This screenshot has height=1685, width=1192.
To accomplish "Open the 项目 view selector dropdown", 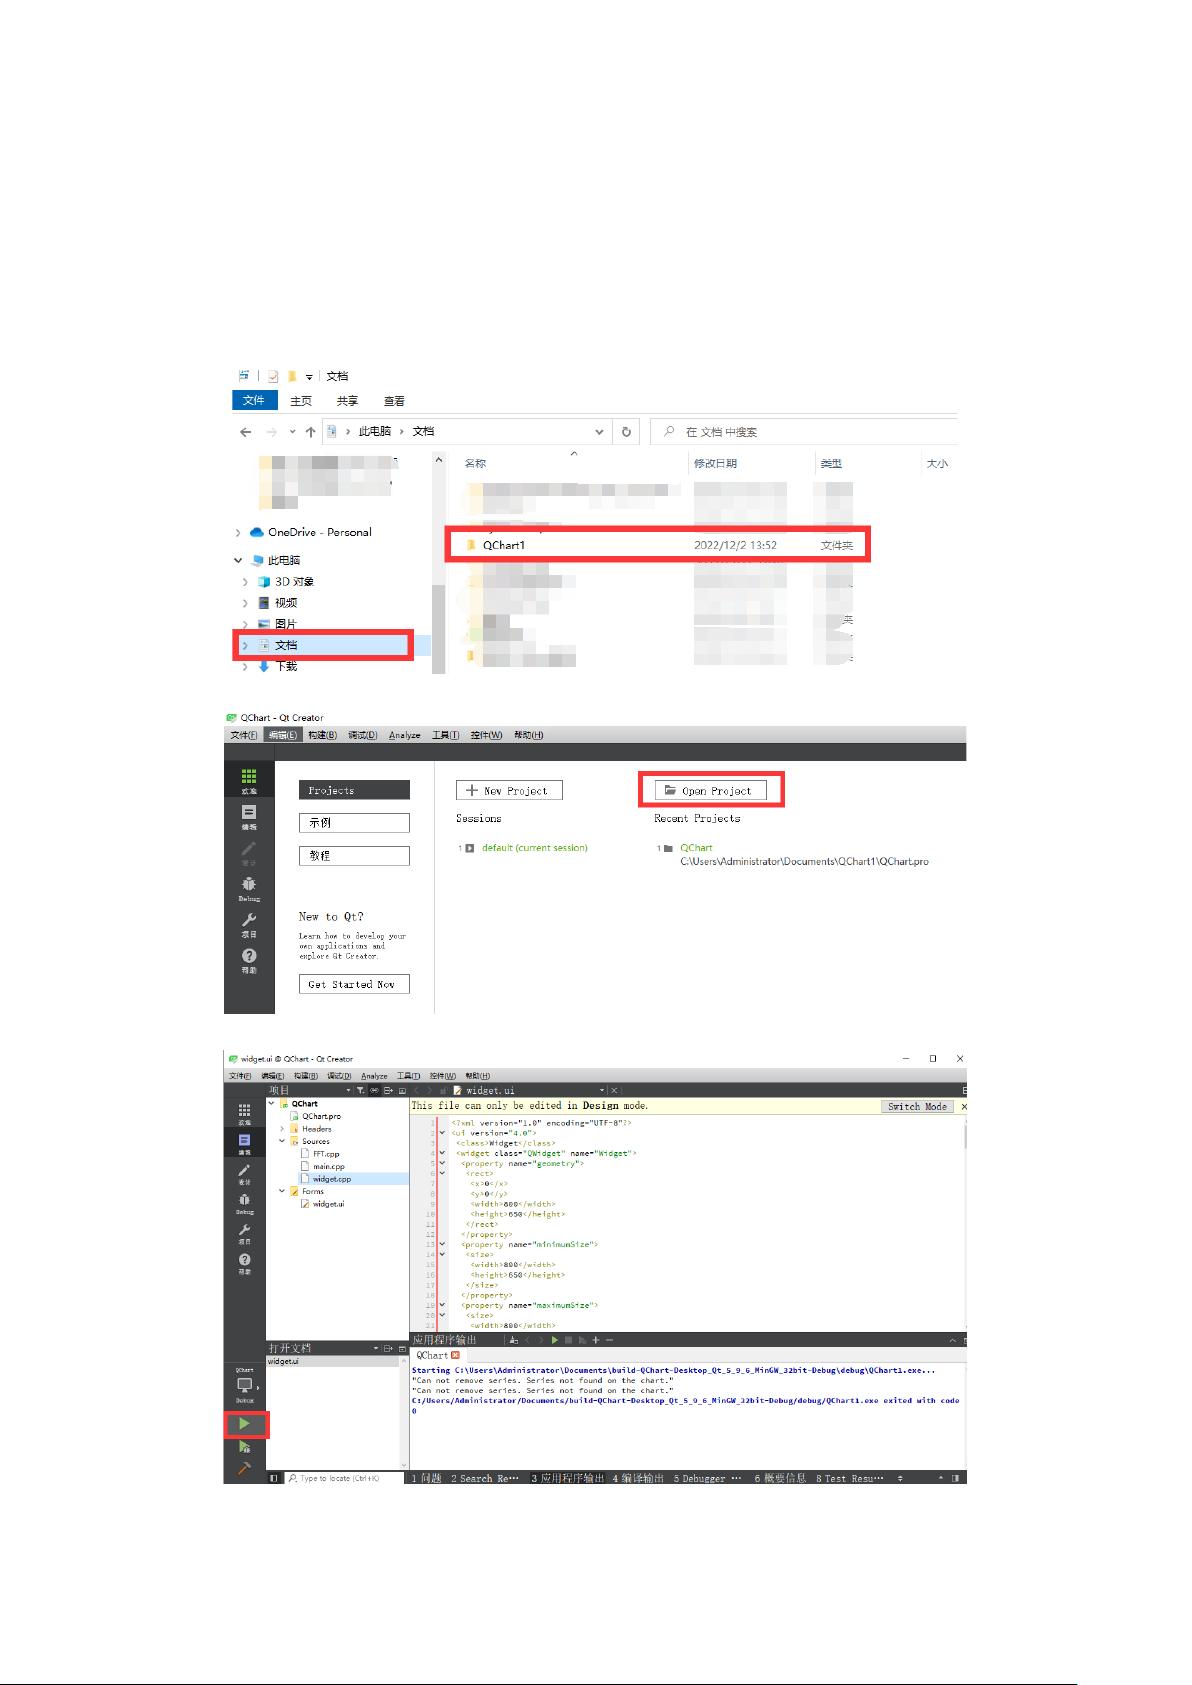I will [348, 1090].
